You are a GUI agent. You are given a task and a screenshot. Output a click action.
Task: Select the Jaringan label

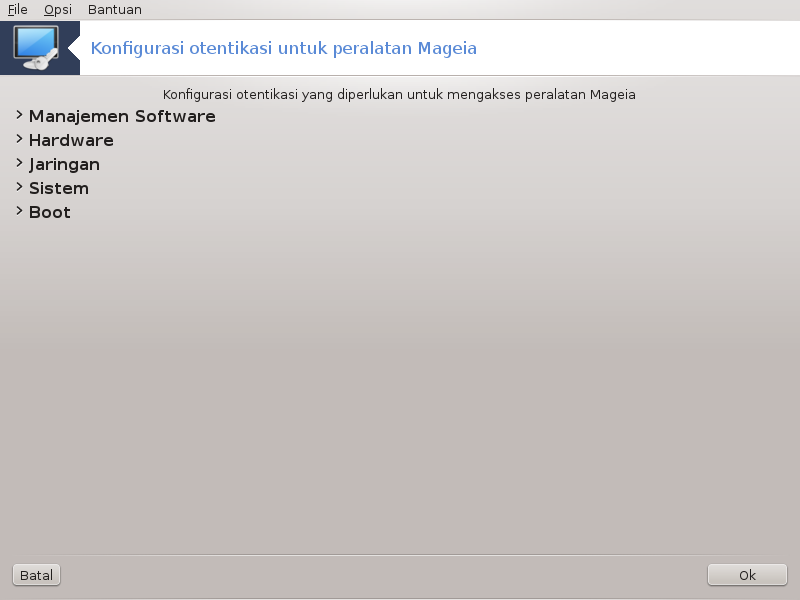pyautogui.click(x=64, y=164)
